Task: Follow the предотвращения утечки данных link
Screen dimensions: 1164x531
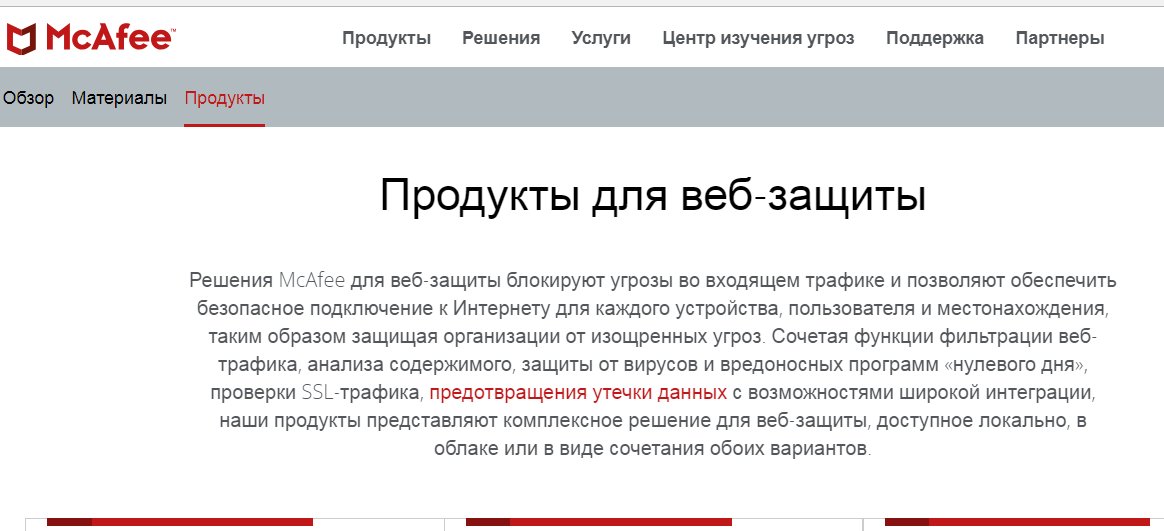Action: click(578, 392)
